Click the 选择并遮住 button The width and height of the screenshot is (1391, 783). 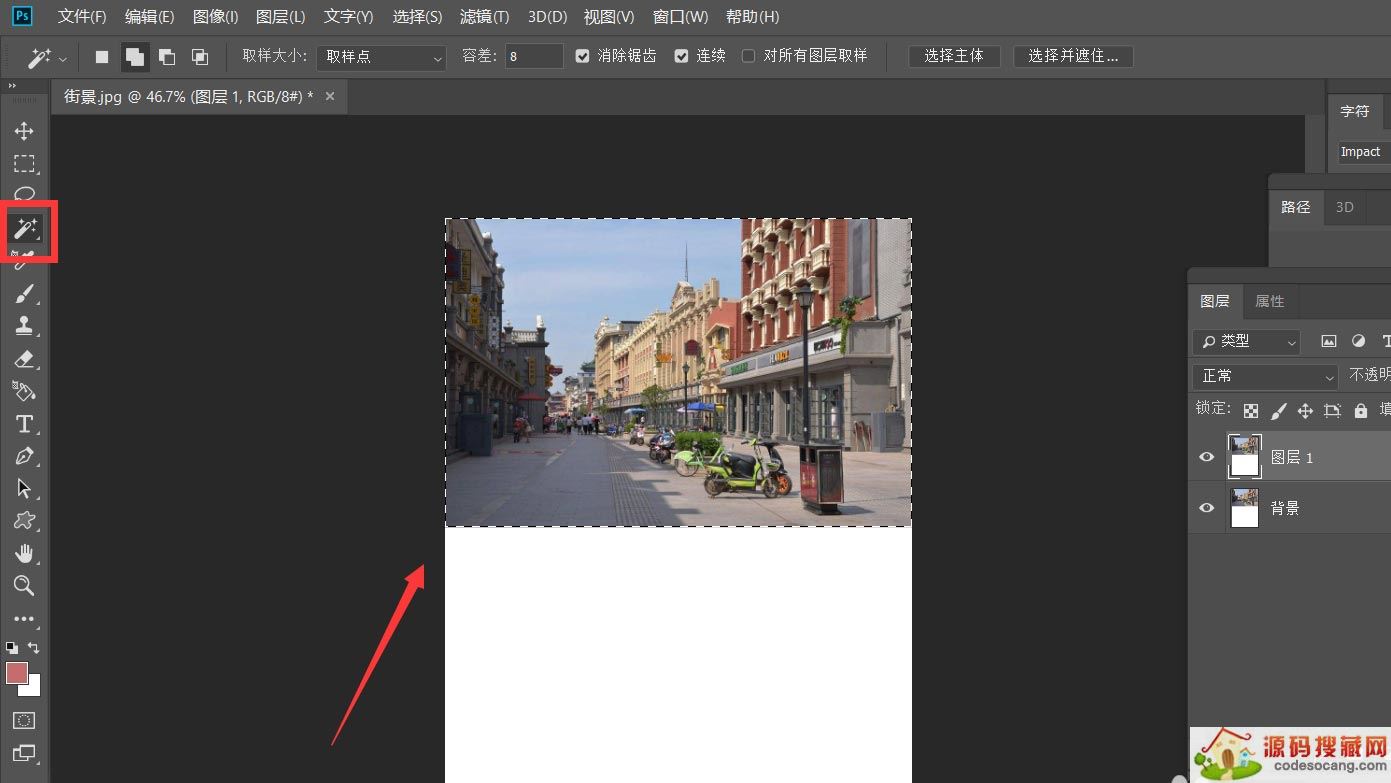(1073, 56)
